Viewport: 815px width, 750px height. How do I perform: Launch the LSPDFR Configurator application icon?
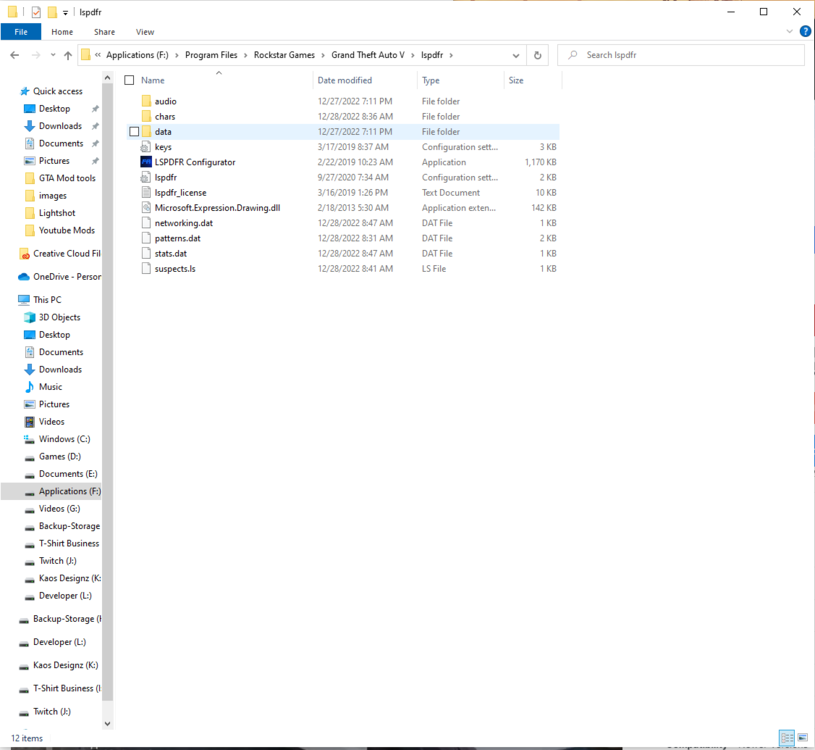tap(146, 162)
